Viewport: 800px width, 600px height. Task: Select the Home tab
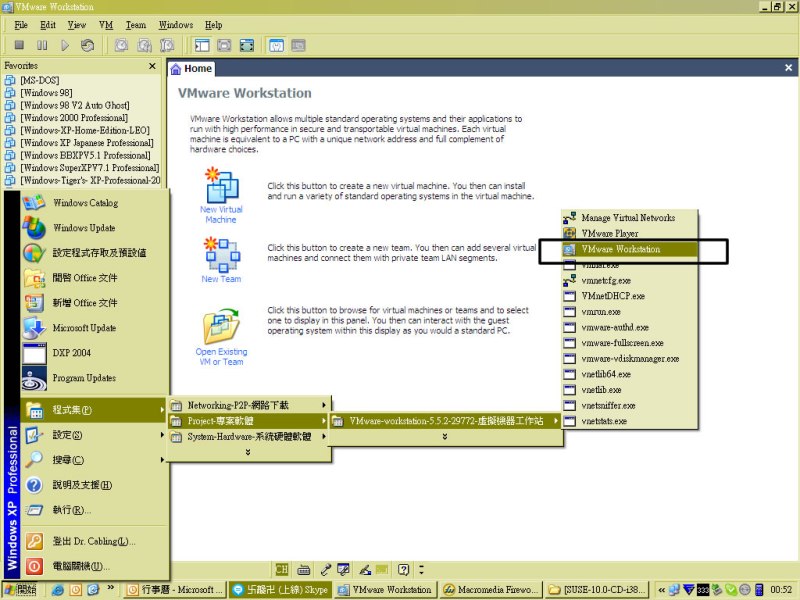pos(191,68)
